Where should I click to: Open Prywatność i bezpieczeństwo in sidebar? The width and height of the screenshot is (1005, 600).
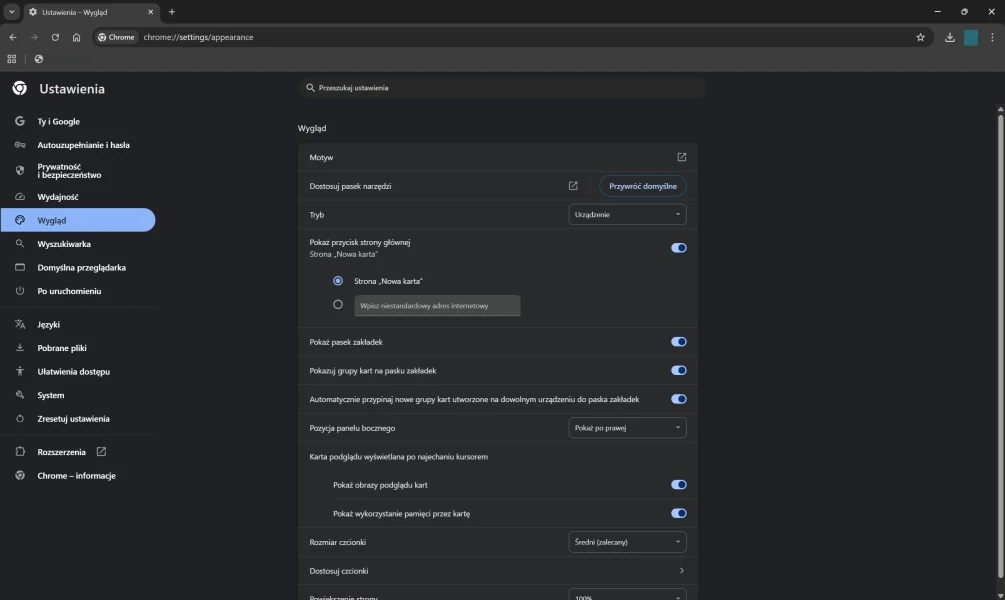point(69,171)
